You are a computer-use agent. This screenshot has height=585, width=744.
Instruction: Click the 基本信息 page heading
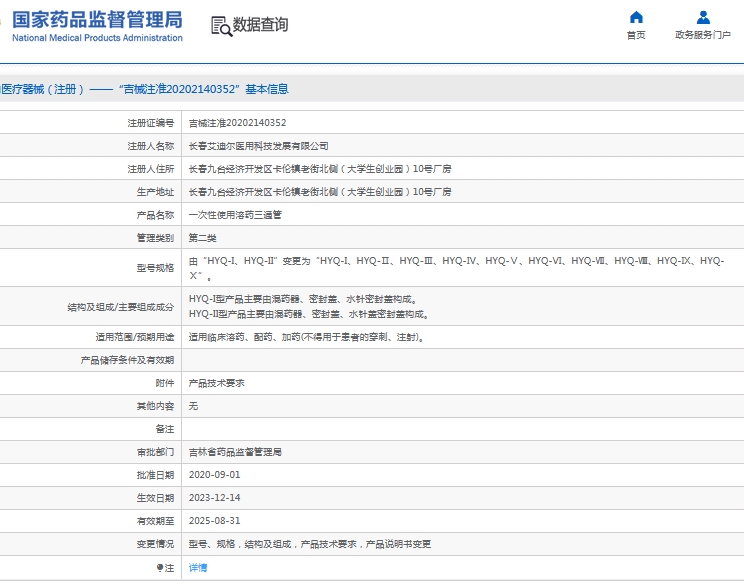(x=267, y=89)
